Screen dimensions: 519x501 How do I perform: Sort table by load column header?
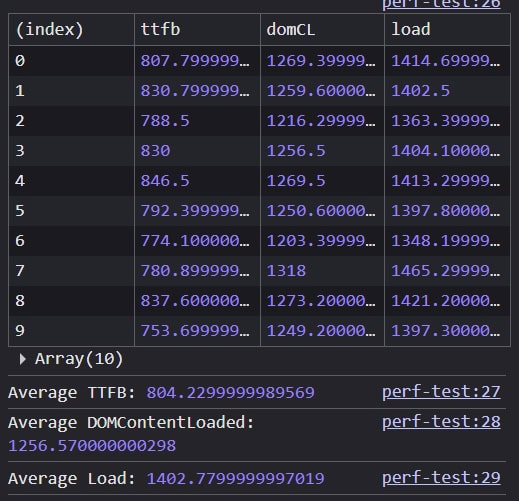pos(447,29)
